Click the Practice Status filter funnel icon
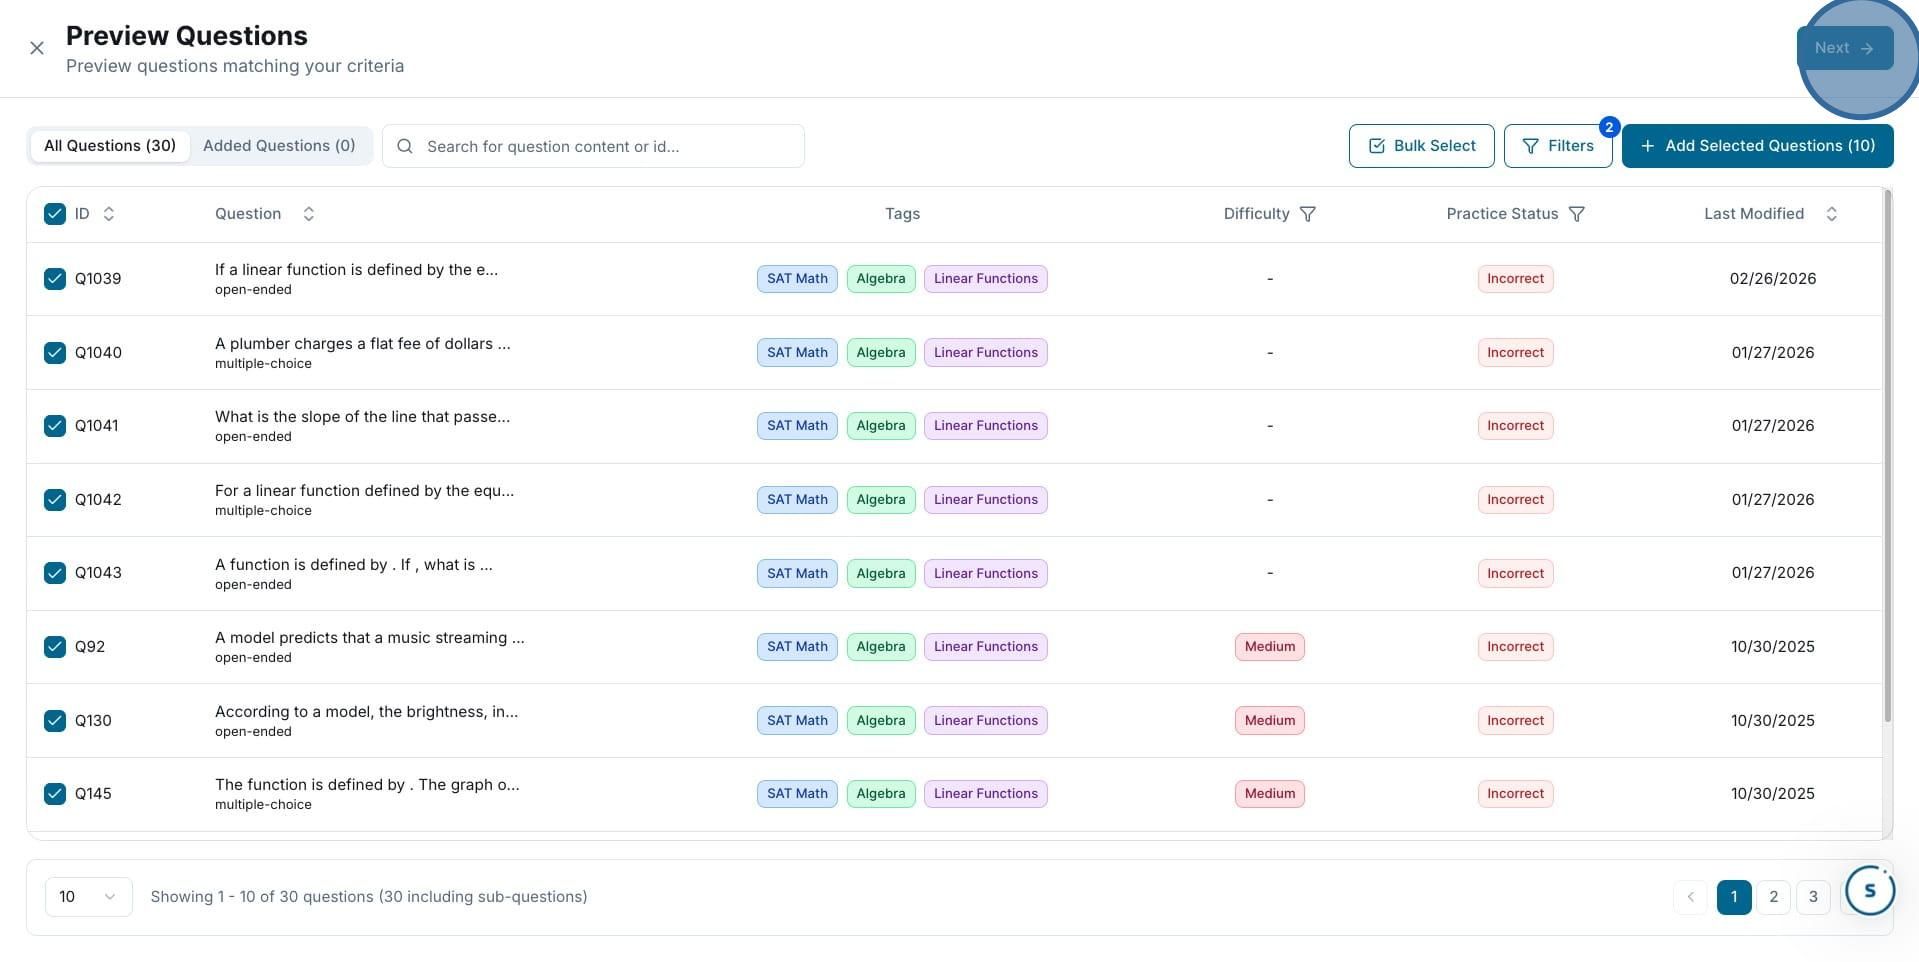This screenshot has height=962, width=1919. click(1577, 214)
